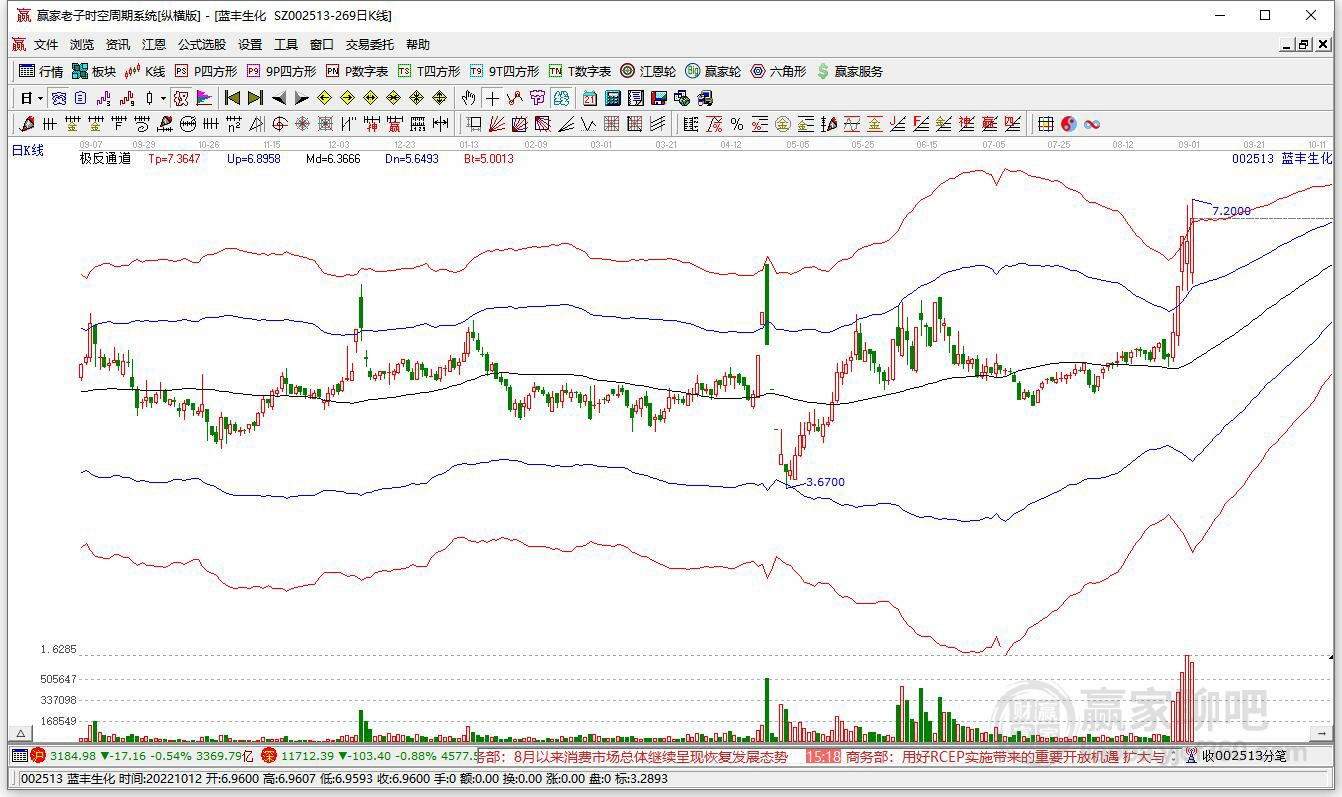
Task: Click the red 神 toolbar icon
Action: pos(371,124)
